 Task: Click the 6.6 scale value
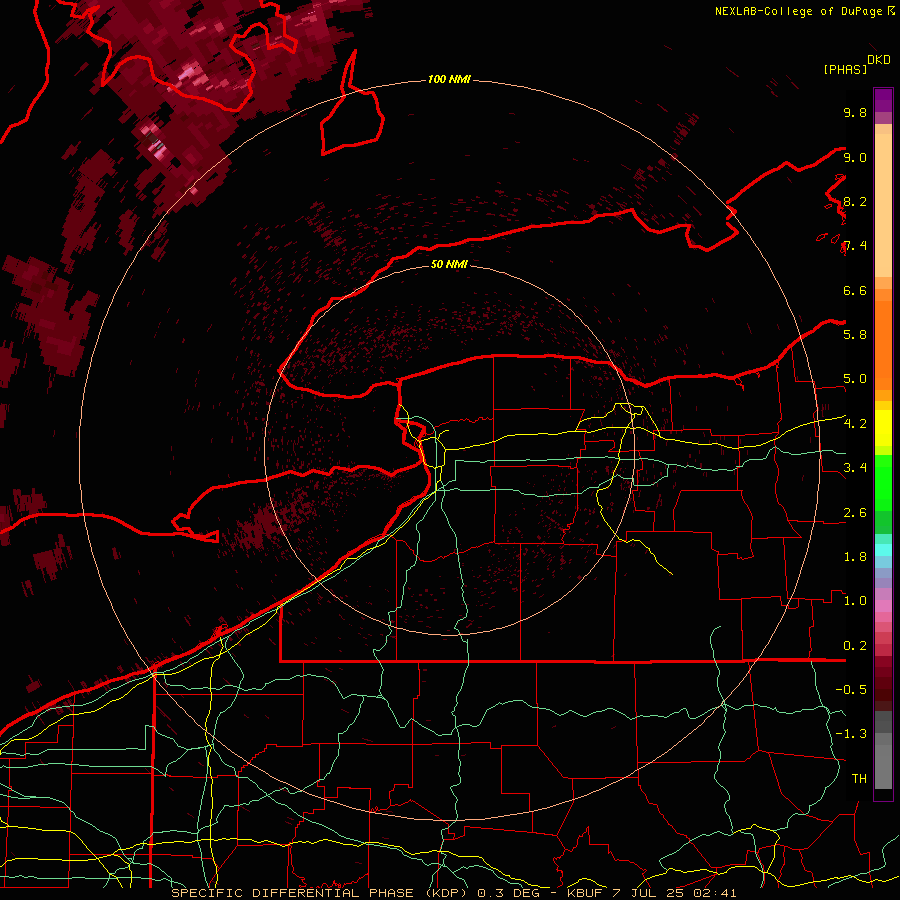855,290
